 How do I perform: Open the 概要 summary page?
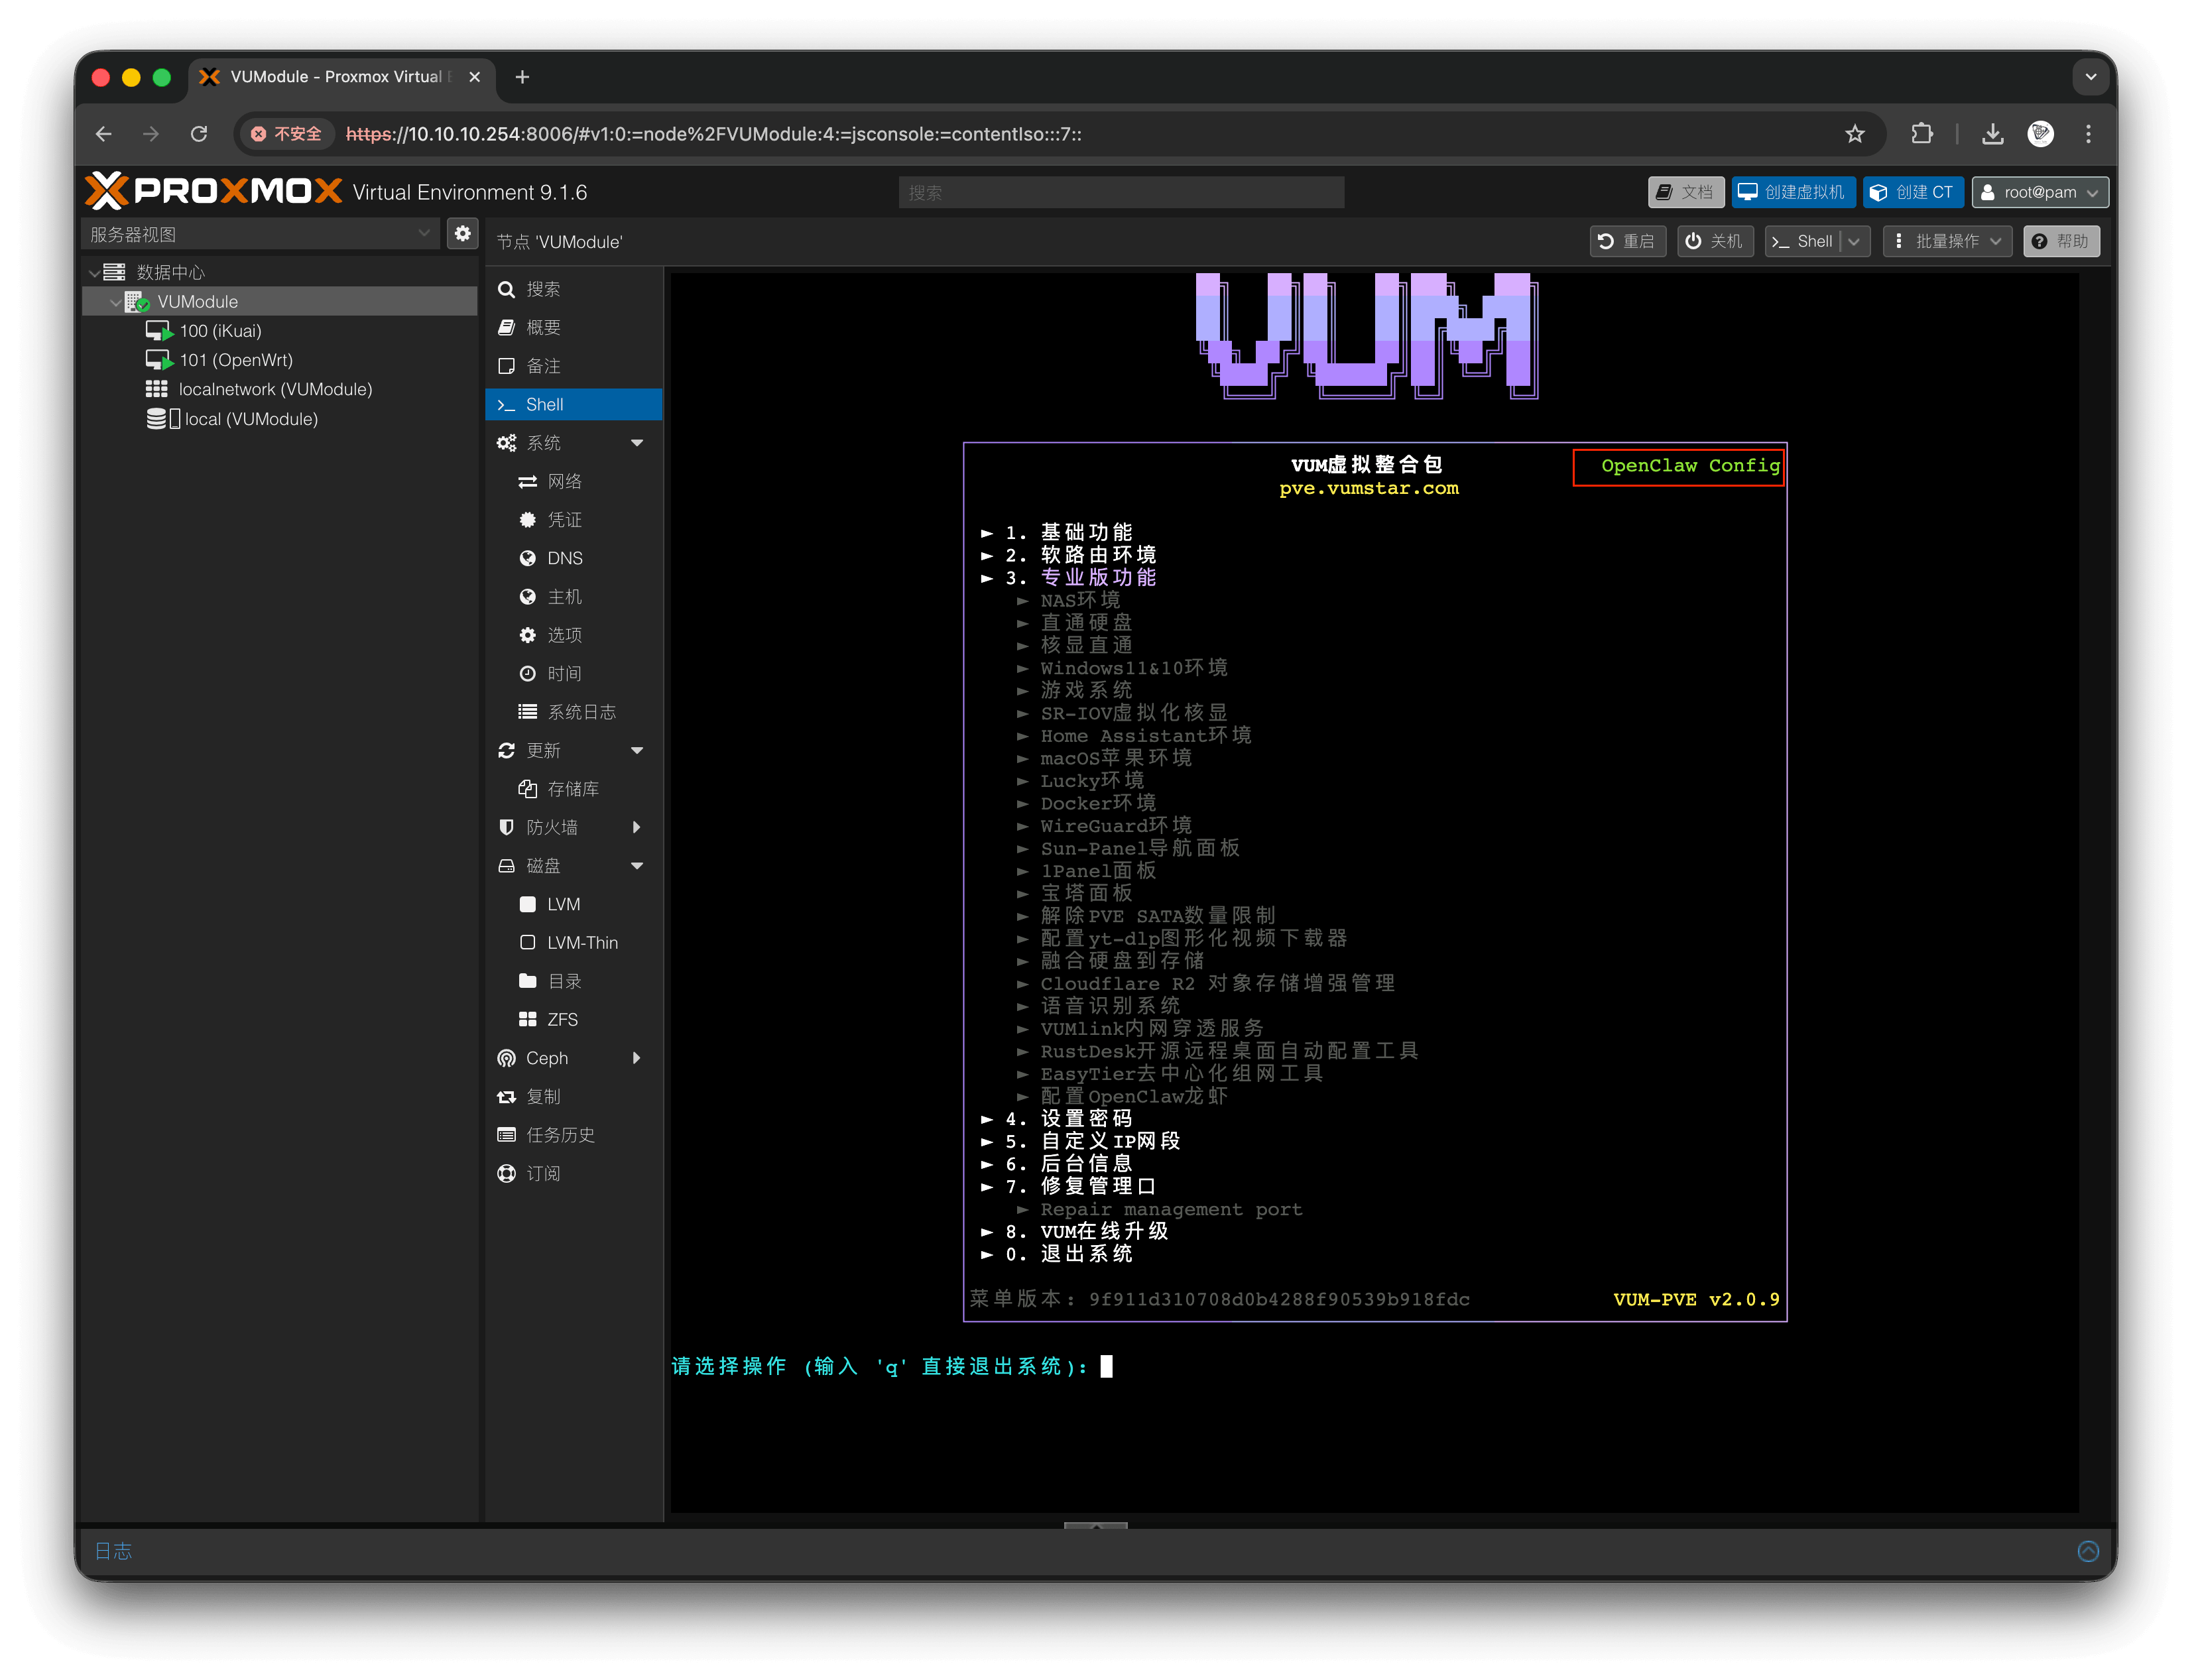pyautogui.click(x=574, y=327)
